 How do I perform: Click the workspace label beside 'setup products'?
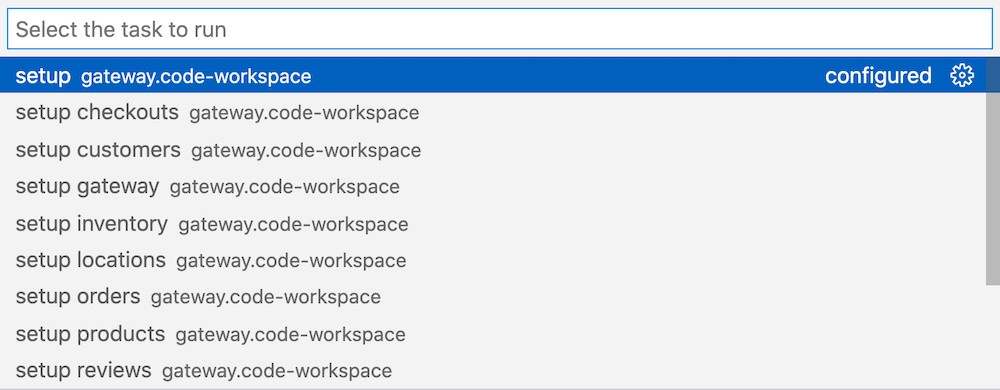pos(291,335)
